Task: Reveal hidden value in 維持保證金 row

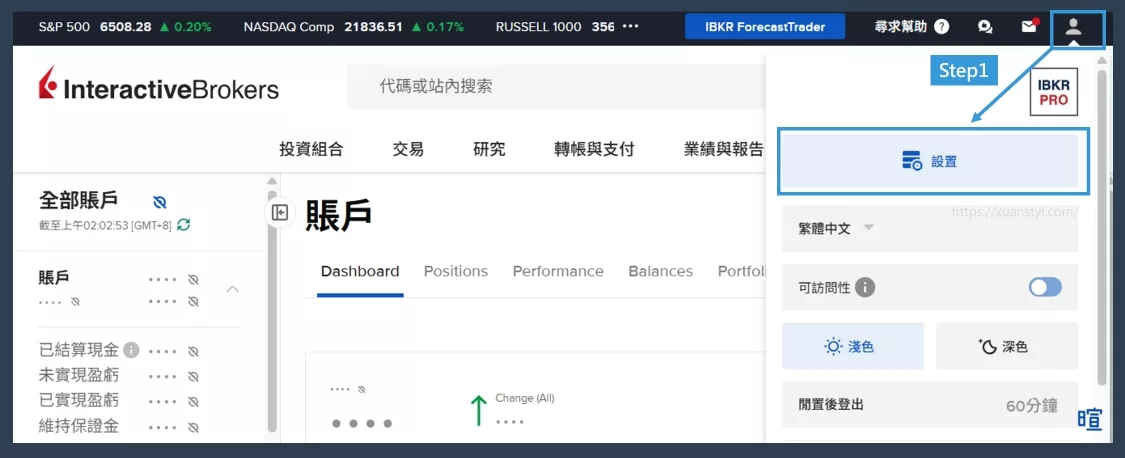Action: (193, 428)
